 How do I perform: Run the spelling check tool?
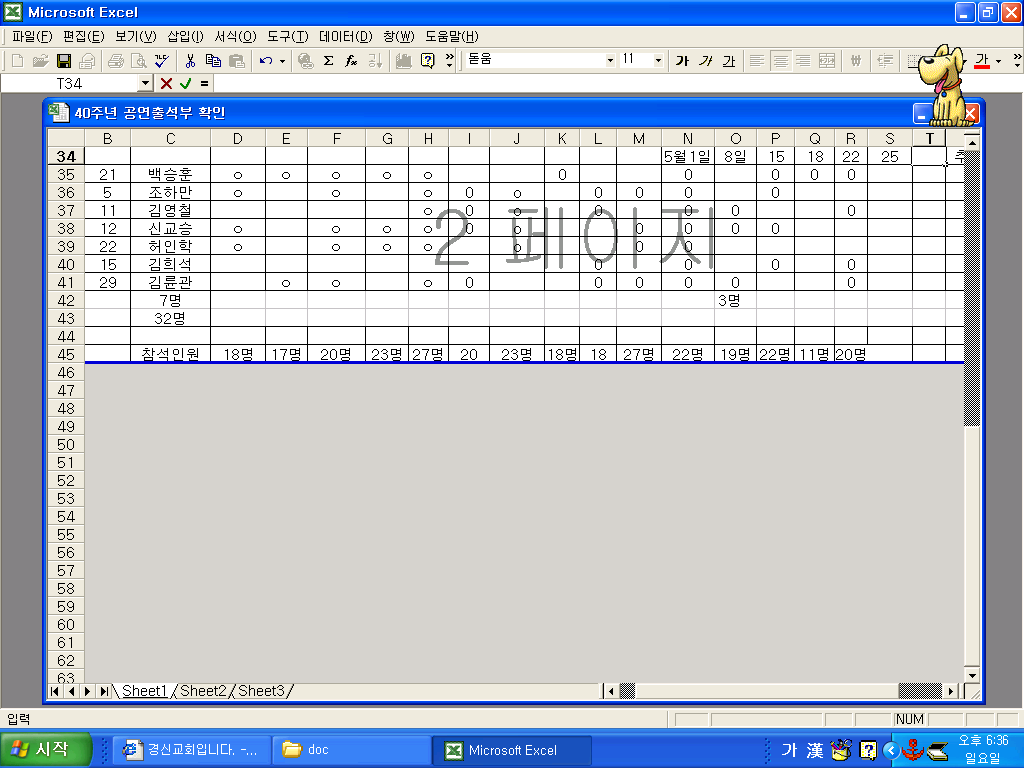[x=161, y=61]
